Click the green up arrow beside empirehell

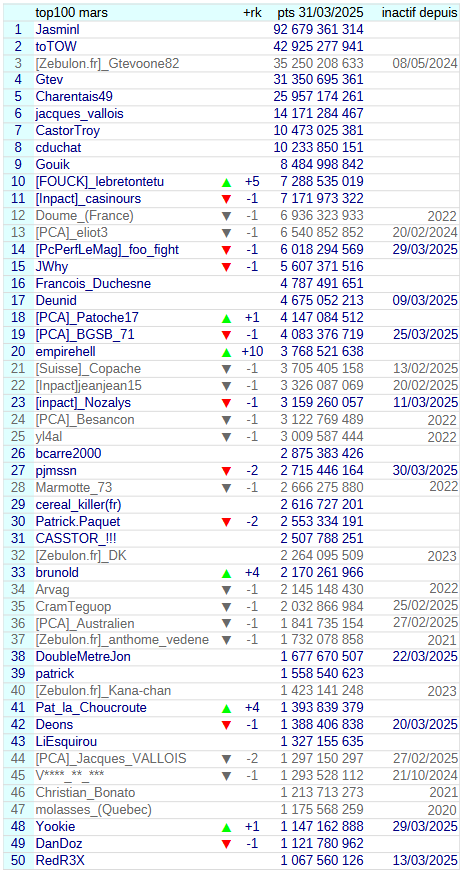click(226, 352)
